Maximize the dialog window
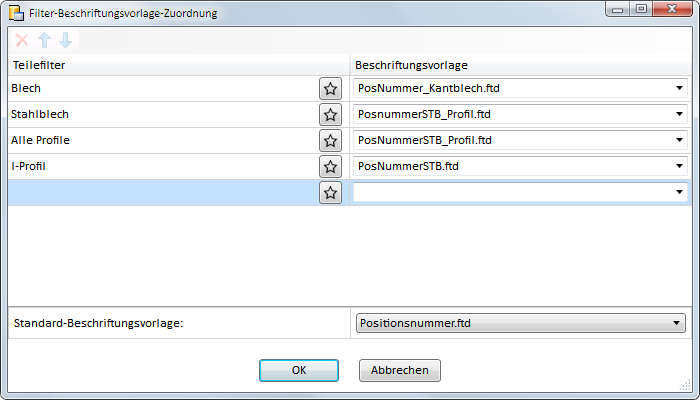This screenshot has height=400, width=700. (641, 9)
